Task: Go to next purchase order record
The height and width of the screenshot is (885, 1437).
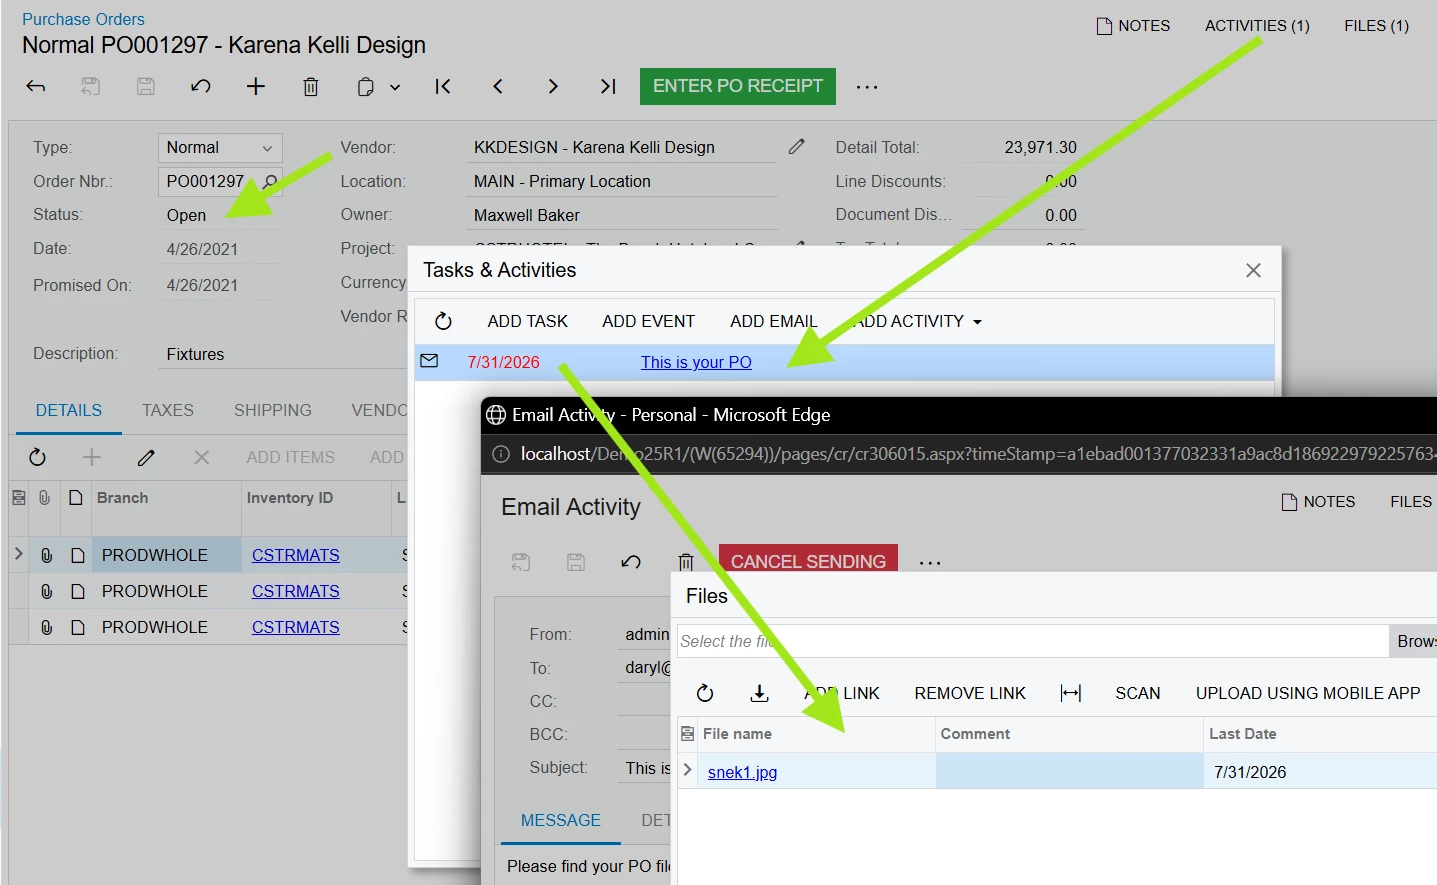Action: click(x=553, y=86)
